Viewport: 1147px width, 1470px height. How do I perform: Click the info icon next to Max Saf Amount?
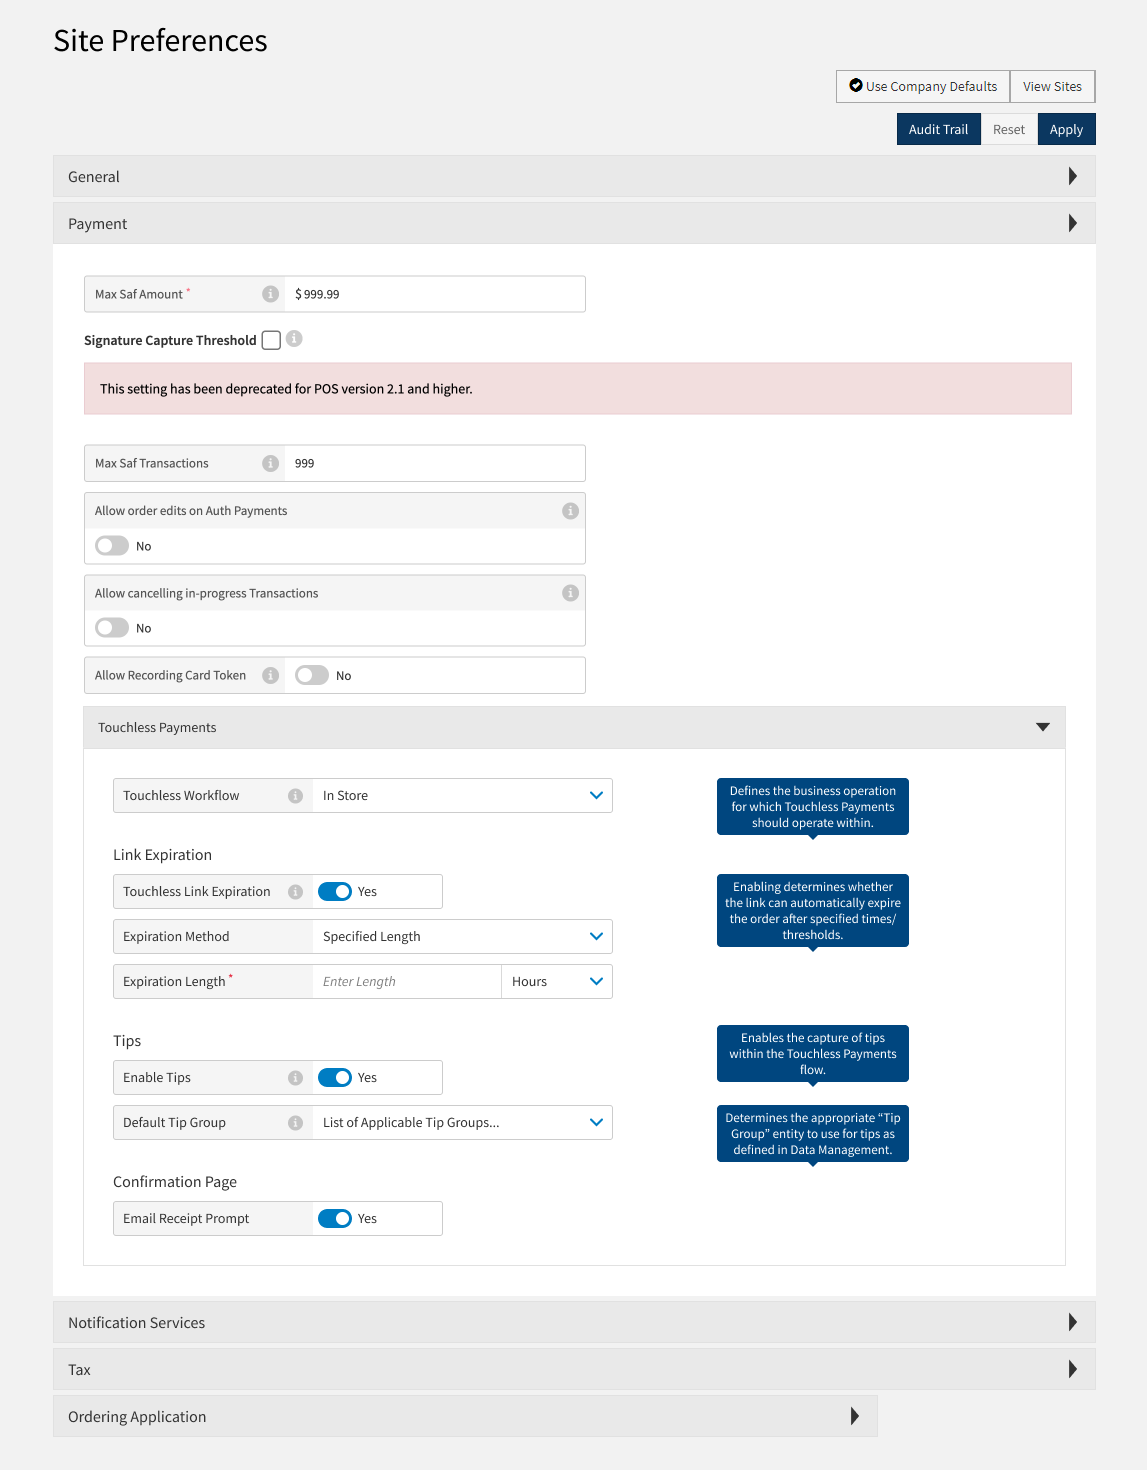(270, 293)
